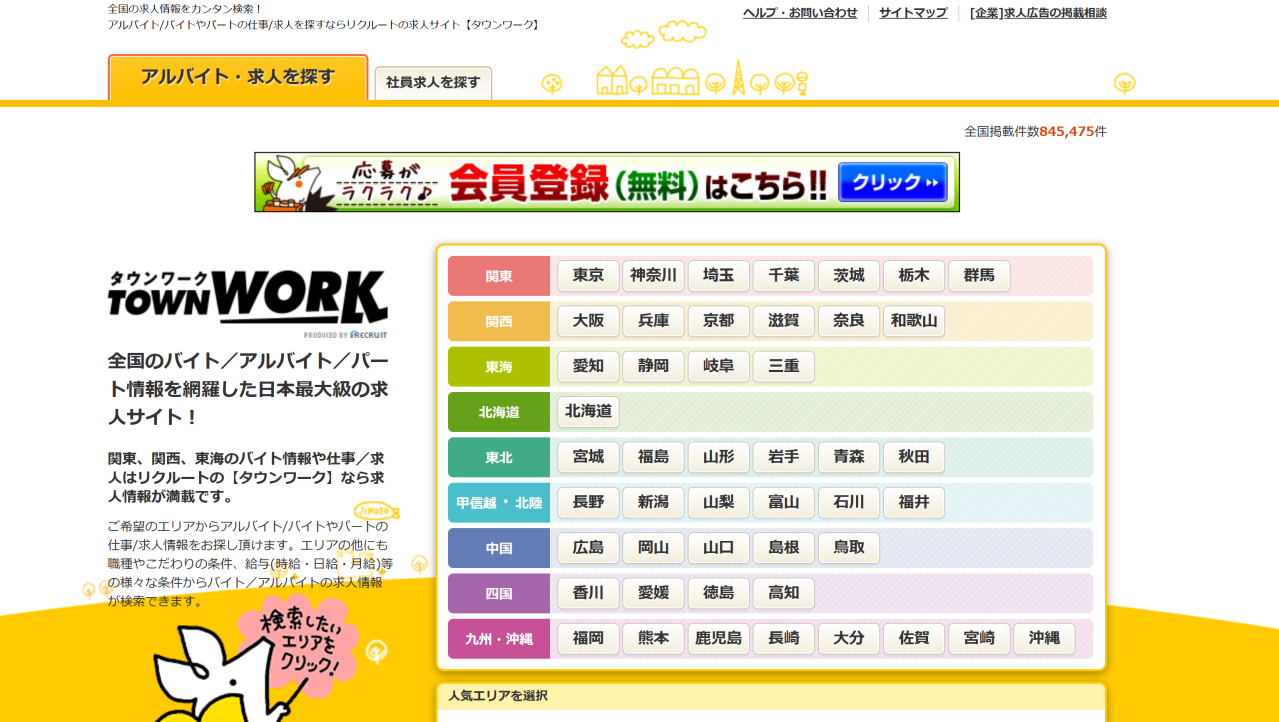
Task: Open the サイトマップ link
Action: click(913, 13)
